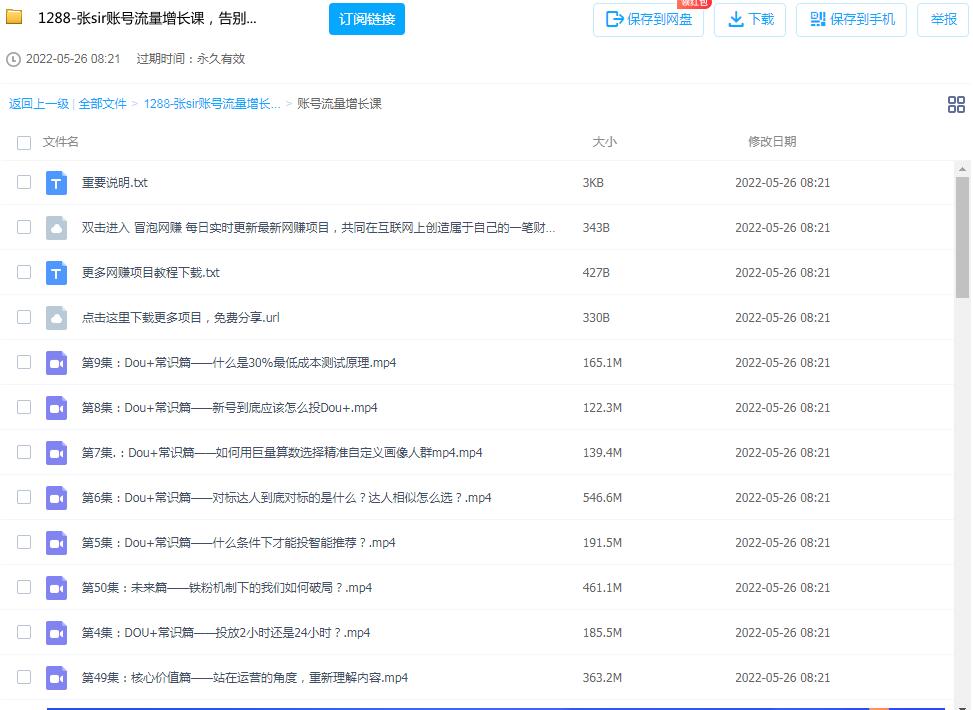Click the icon for 双击进入 冒泡网赚 file
973x710 pixels.
[56, 228]
